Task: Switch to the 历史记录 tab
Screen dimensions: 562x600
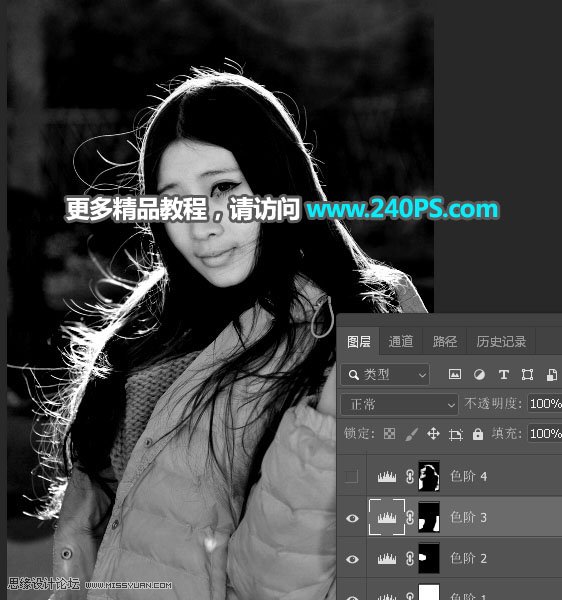Action: (501, 341)
